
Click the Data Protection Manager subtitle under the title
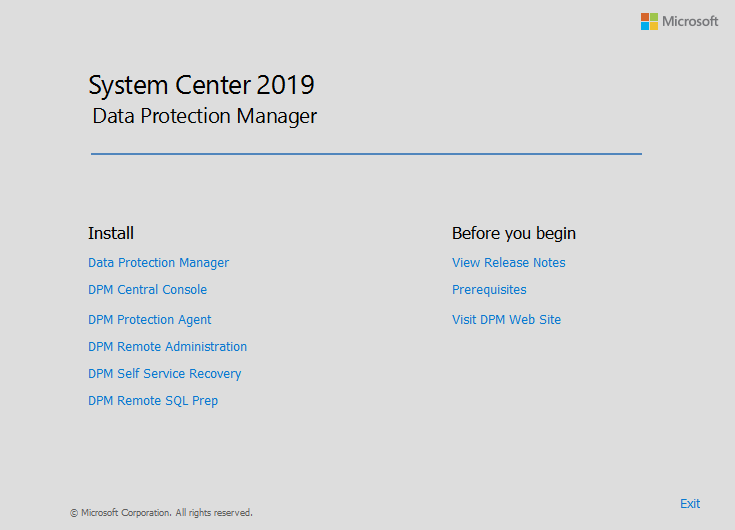pos(205,116)
